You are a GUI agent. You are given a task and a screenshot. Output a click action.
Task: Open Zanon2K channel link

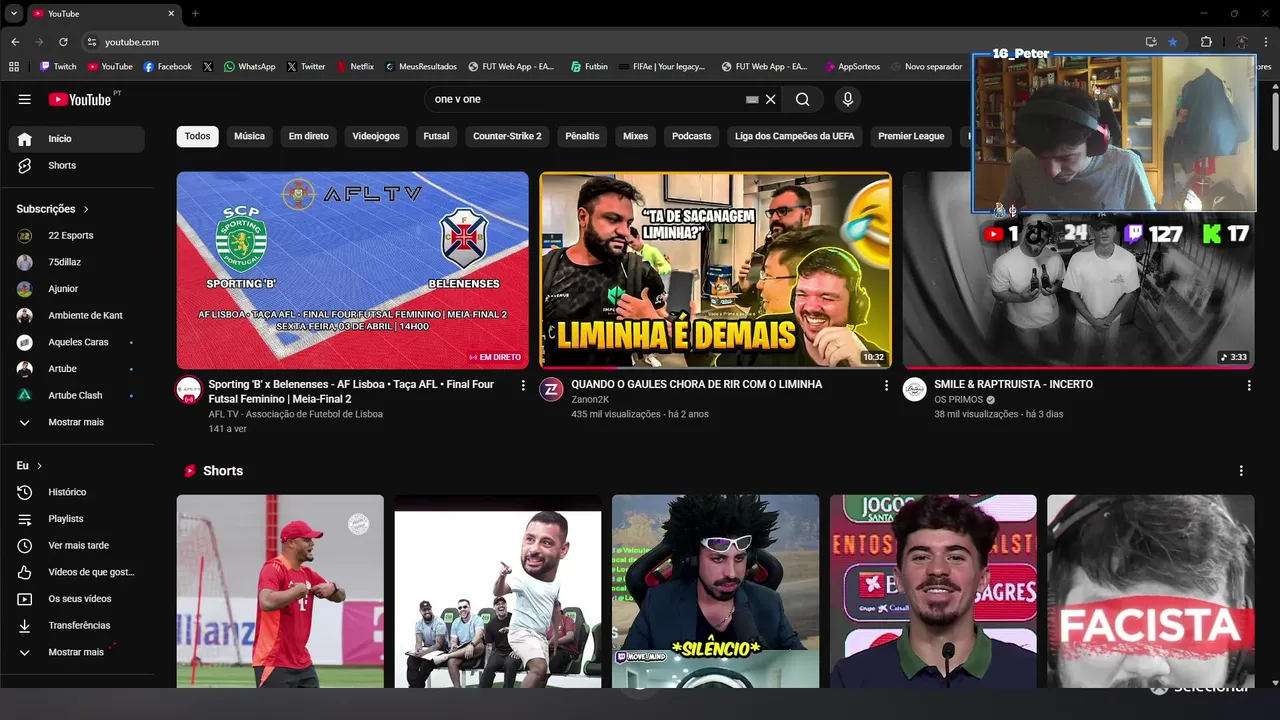click(590, 399)
